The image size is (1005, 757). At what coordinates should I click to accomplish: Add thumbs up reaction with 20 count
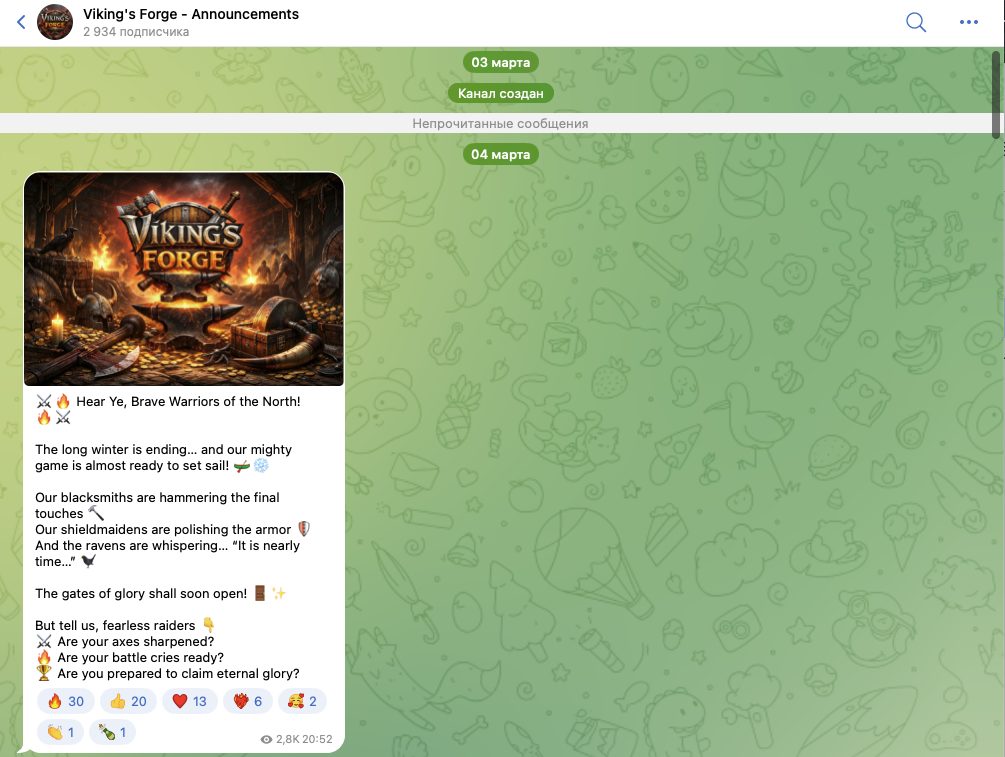[128, 701]
